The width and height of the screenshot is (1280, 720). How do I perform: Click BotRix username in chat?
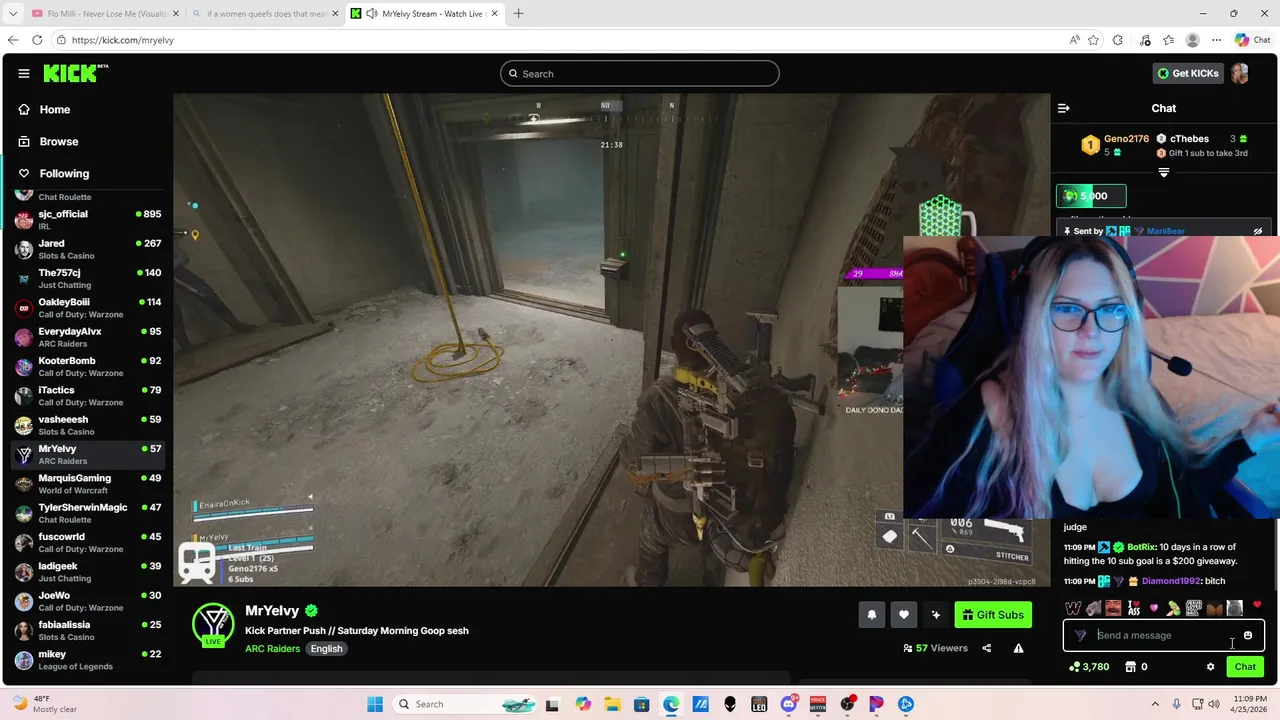[x=1141, y=547]
